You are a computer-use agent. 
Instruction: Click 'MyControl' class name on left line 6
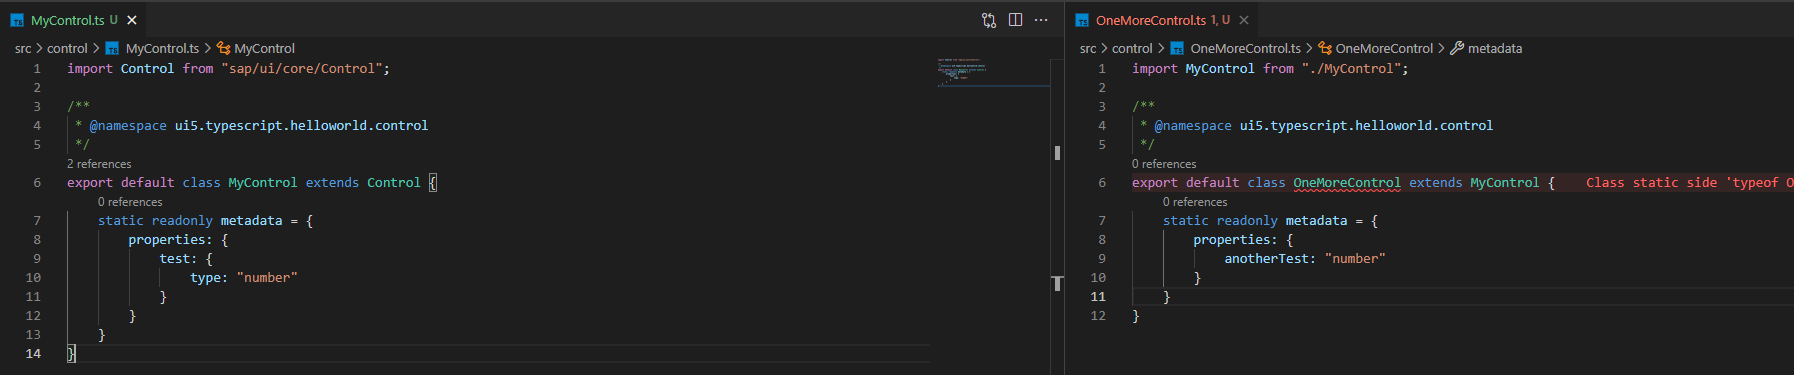263,183
